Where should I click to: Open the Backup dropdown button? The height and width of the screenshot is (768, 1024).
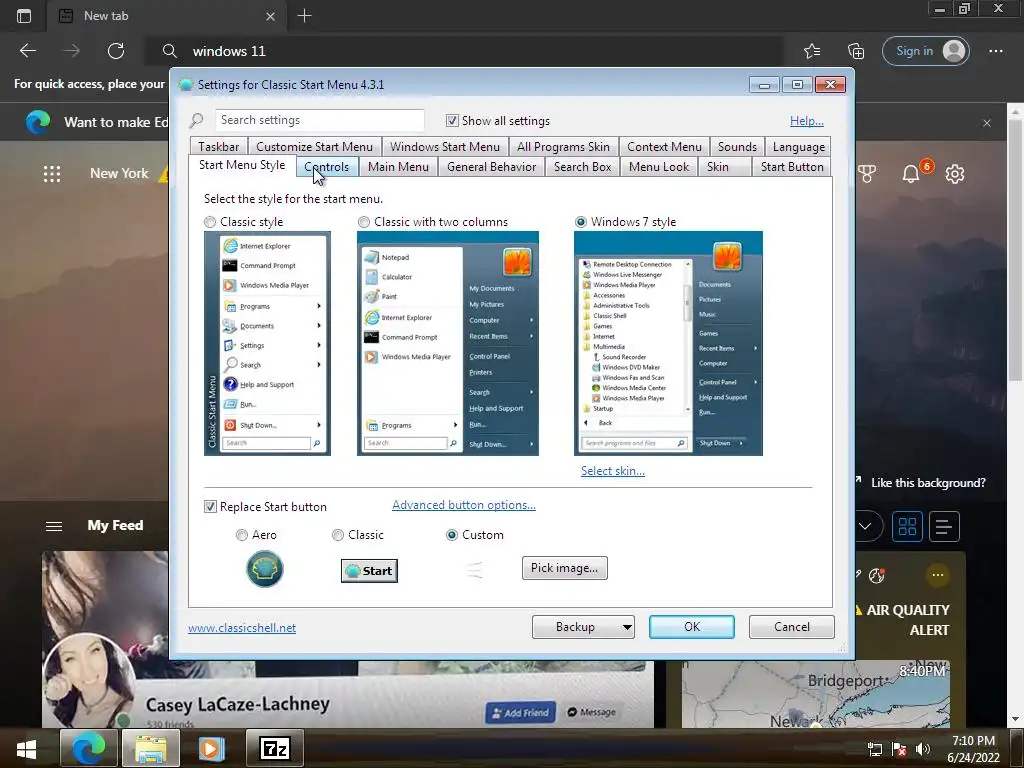pyautogui.click(x=583, y=627)
